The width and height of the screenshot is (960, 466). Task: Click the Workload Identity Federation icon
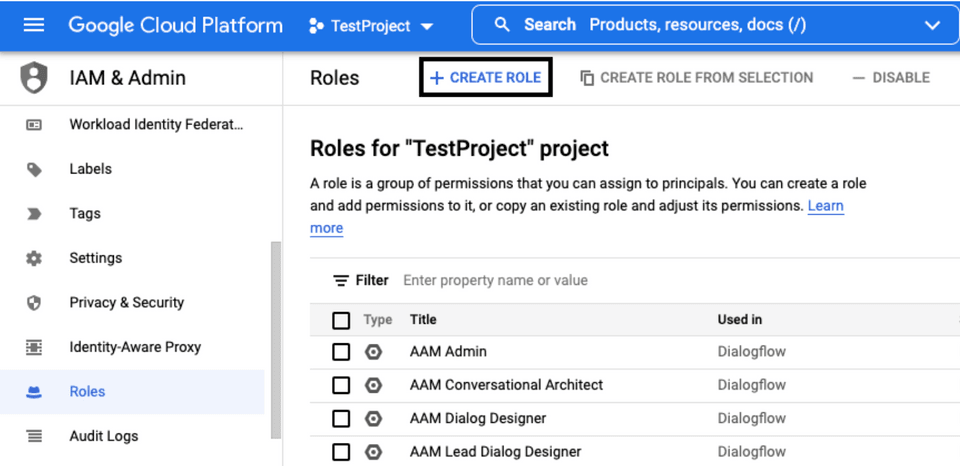(x=34, y=125)
